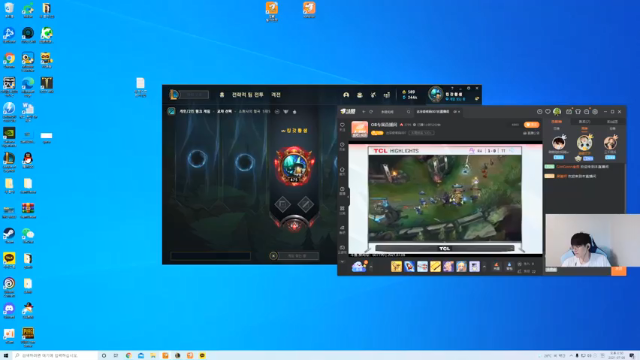Image resolution: width=640 pixels, height=360 pixels.
Task: Select third tab in Huya right panel
Action: pos(612,122)
